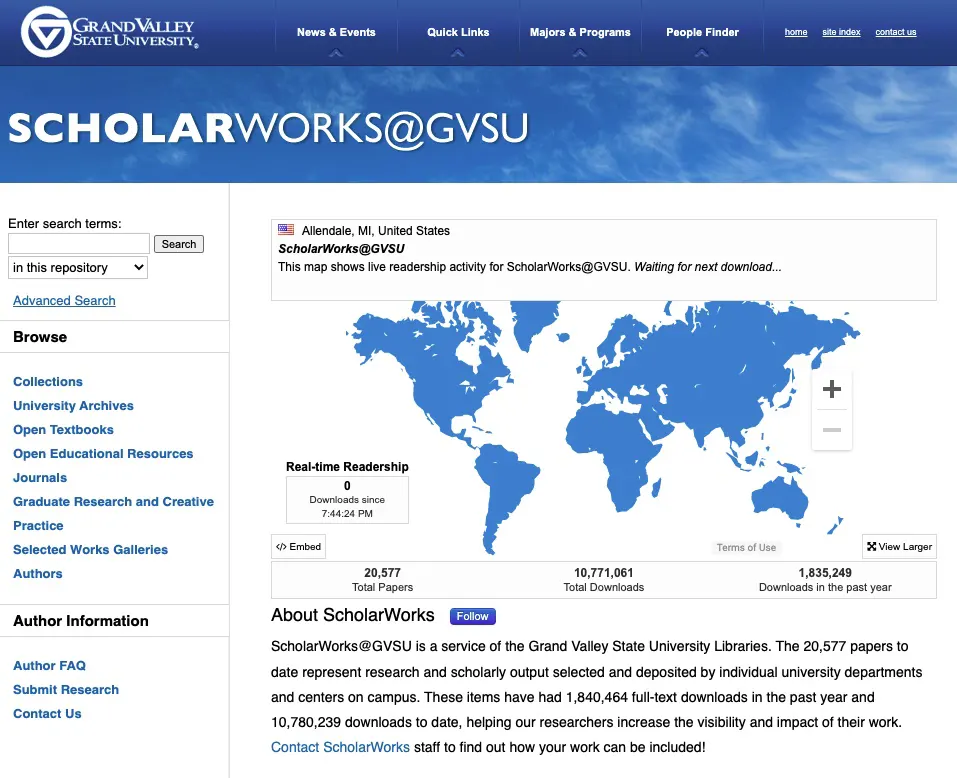Click the Real-time Readership downloads counter
957x778 pixels.
click(347, 500)
